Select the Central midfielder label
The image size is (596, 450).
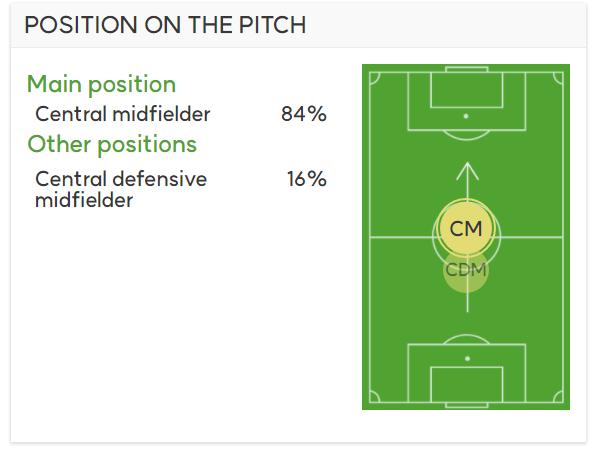pos(122,114)
